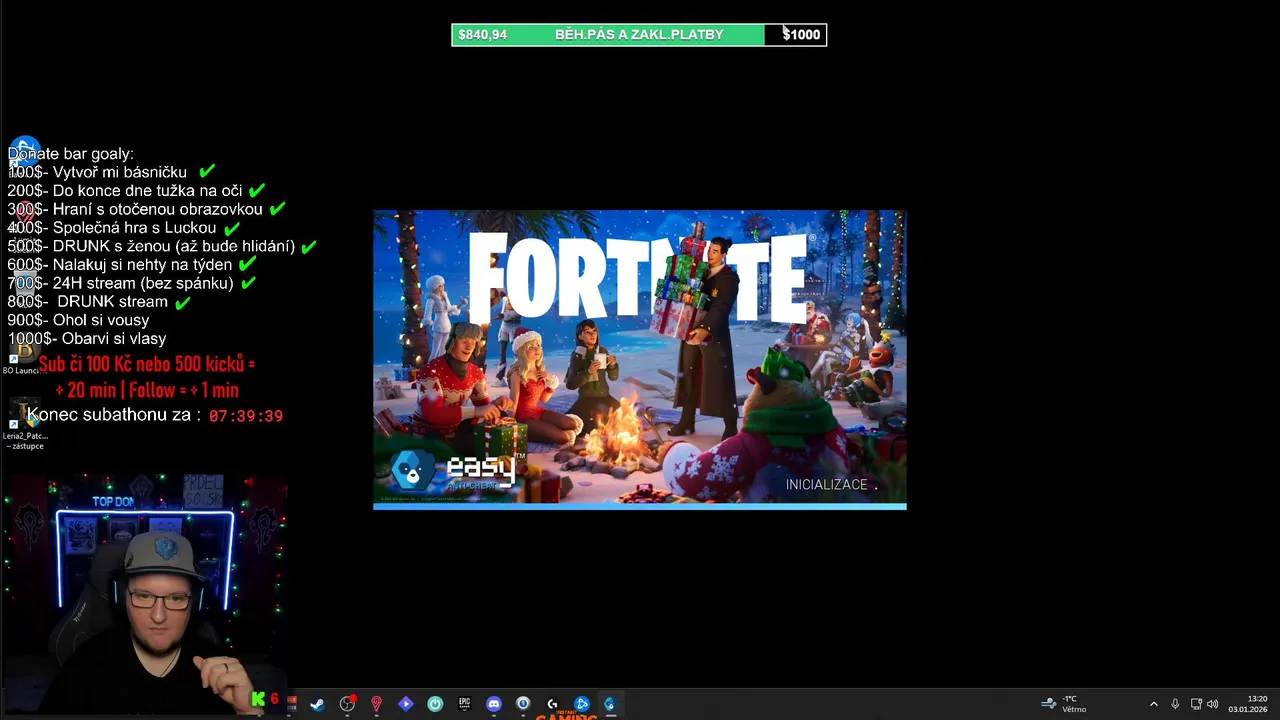Open the blue clock-shaped taskbar app
The image size is (1280, 720).
pos(523,704)
